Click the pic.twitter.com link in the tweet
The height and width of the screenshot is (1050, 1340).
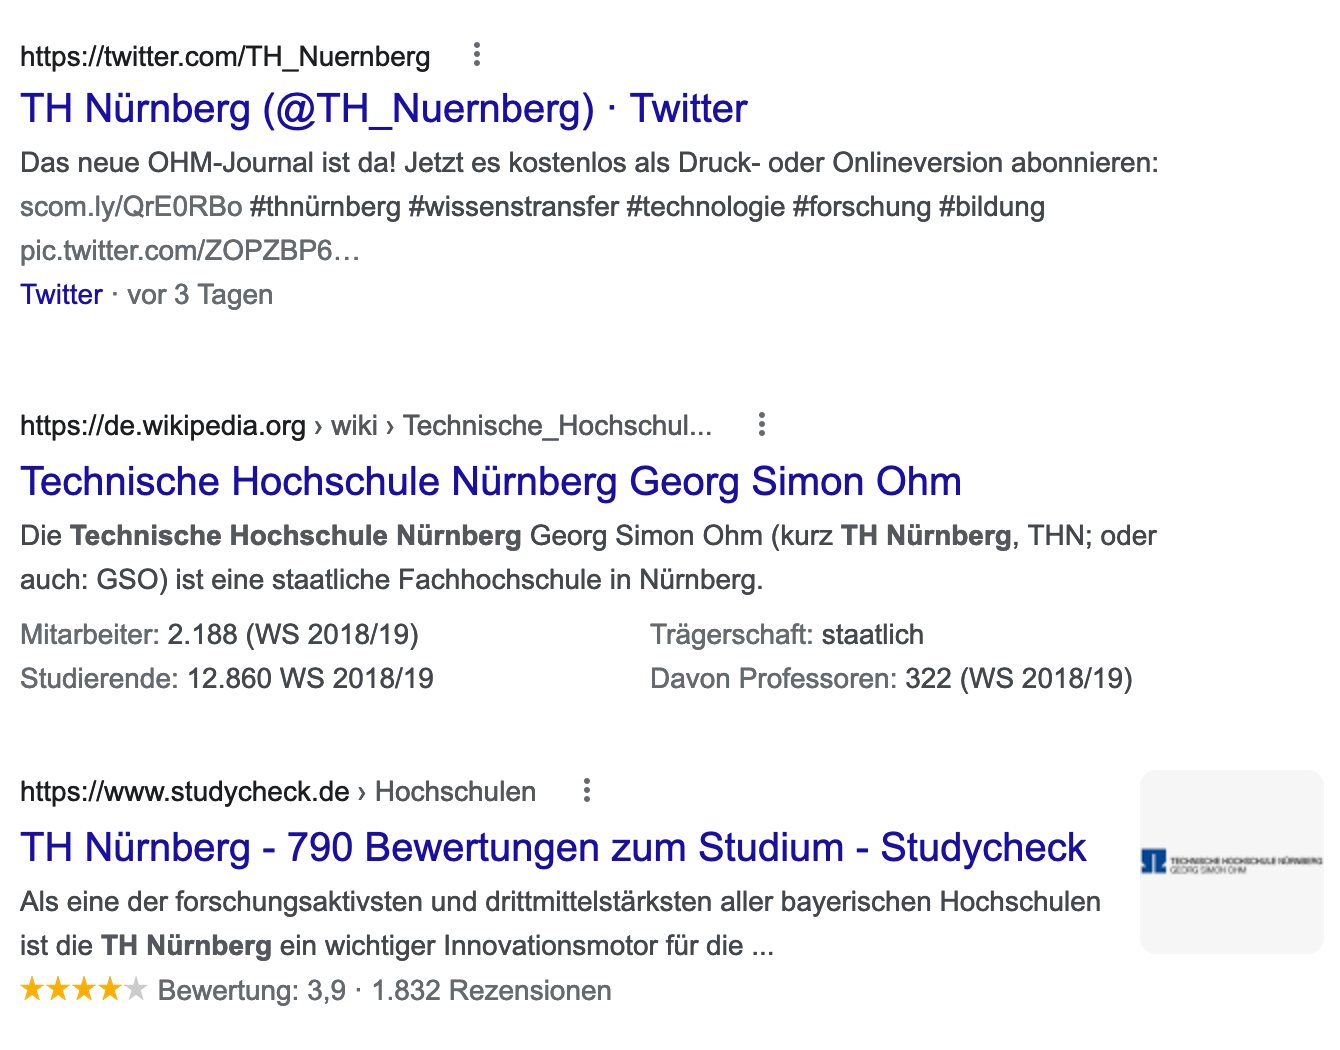(x=189, y=250)
